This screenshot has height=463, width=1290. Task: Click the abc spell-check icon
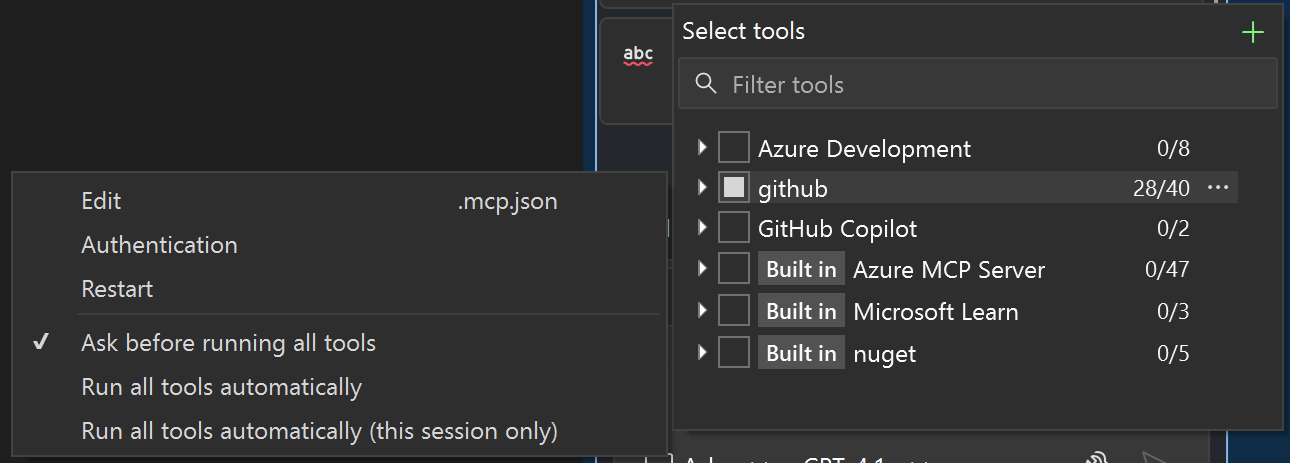point(638,55)
